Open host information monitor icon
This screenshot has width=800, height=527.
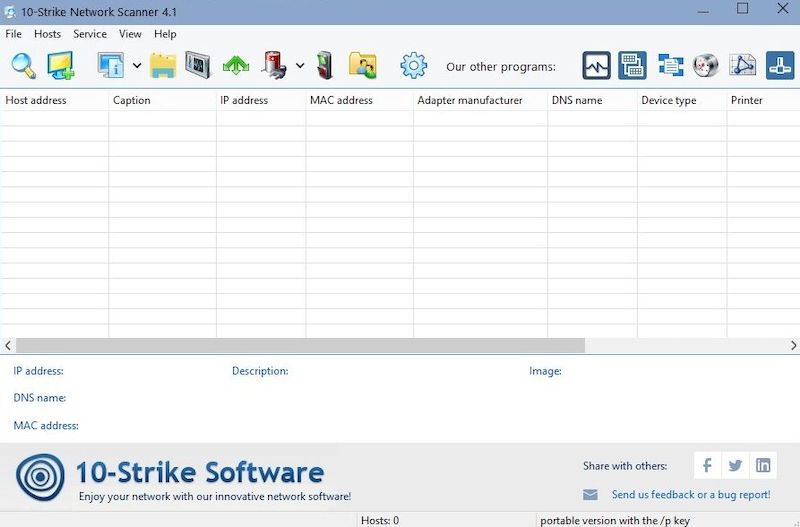coord(111,66)
